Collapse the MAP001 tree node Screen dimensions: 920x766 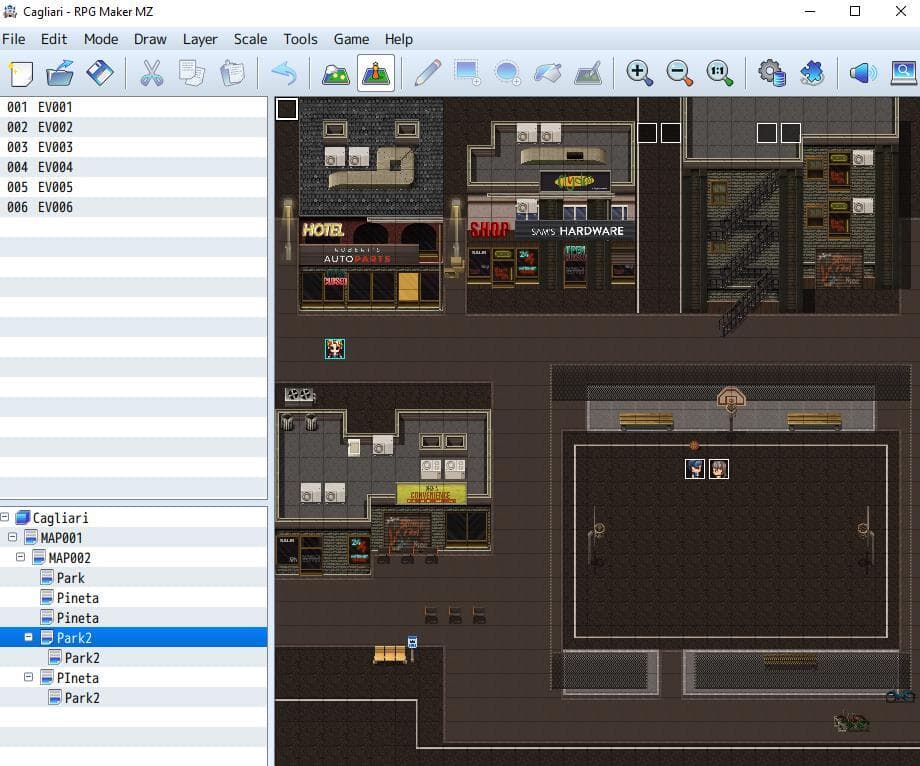coord(12,537)
